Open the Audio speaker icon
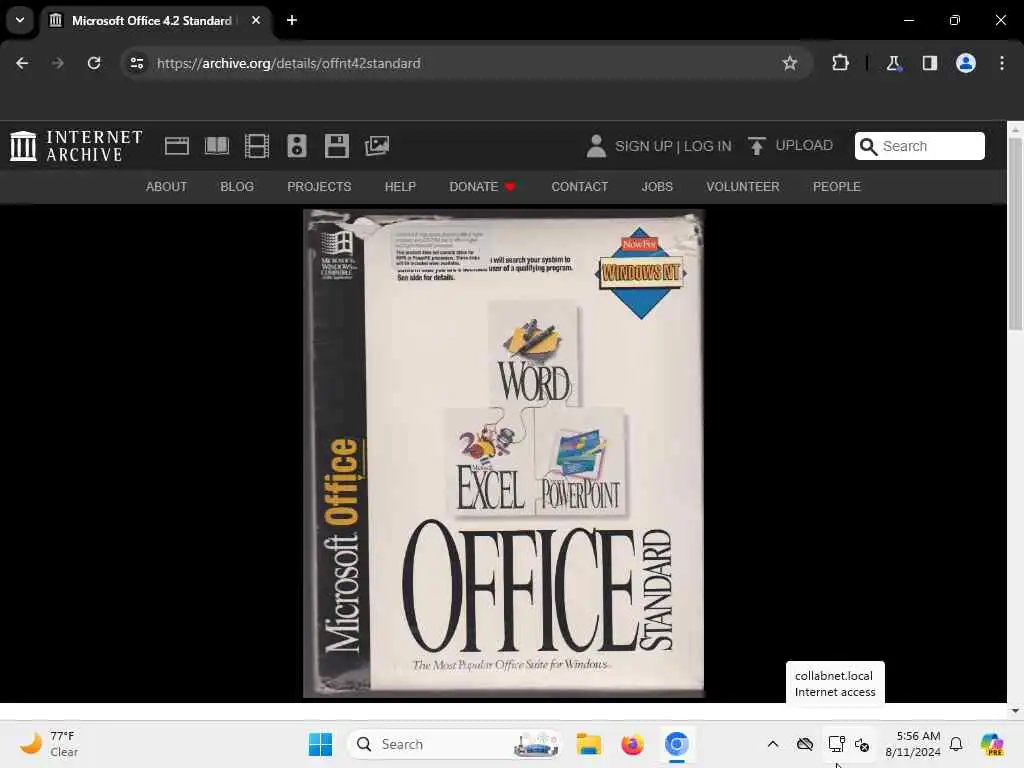The height and width of the screenshot is (768, 1024). point(296,146)
